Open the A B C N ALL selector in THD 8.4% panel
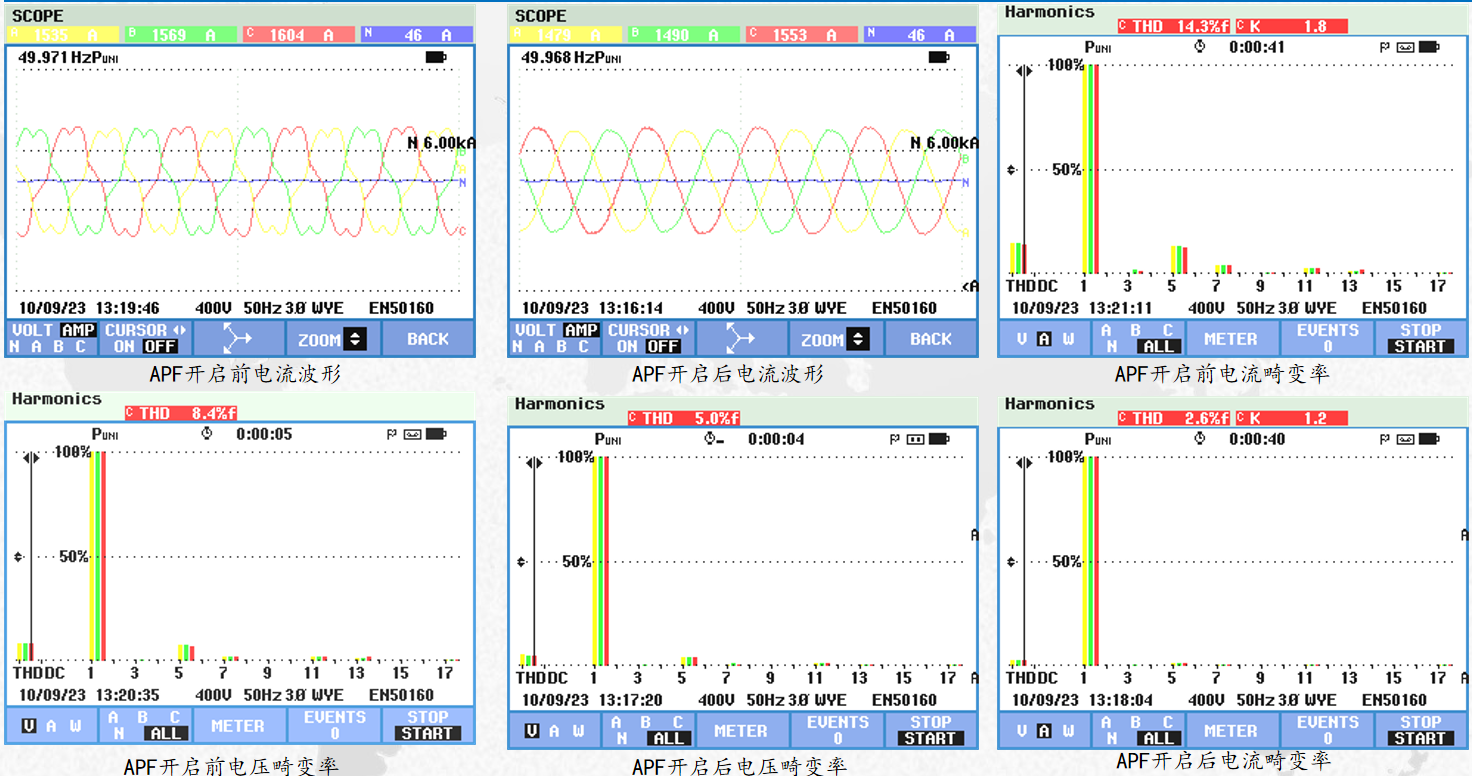 click(145, 726)
